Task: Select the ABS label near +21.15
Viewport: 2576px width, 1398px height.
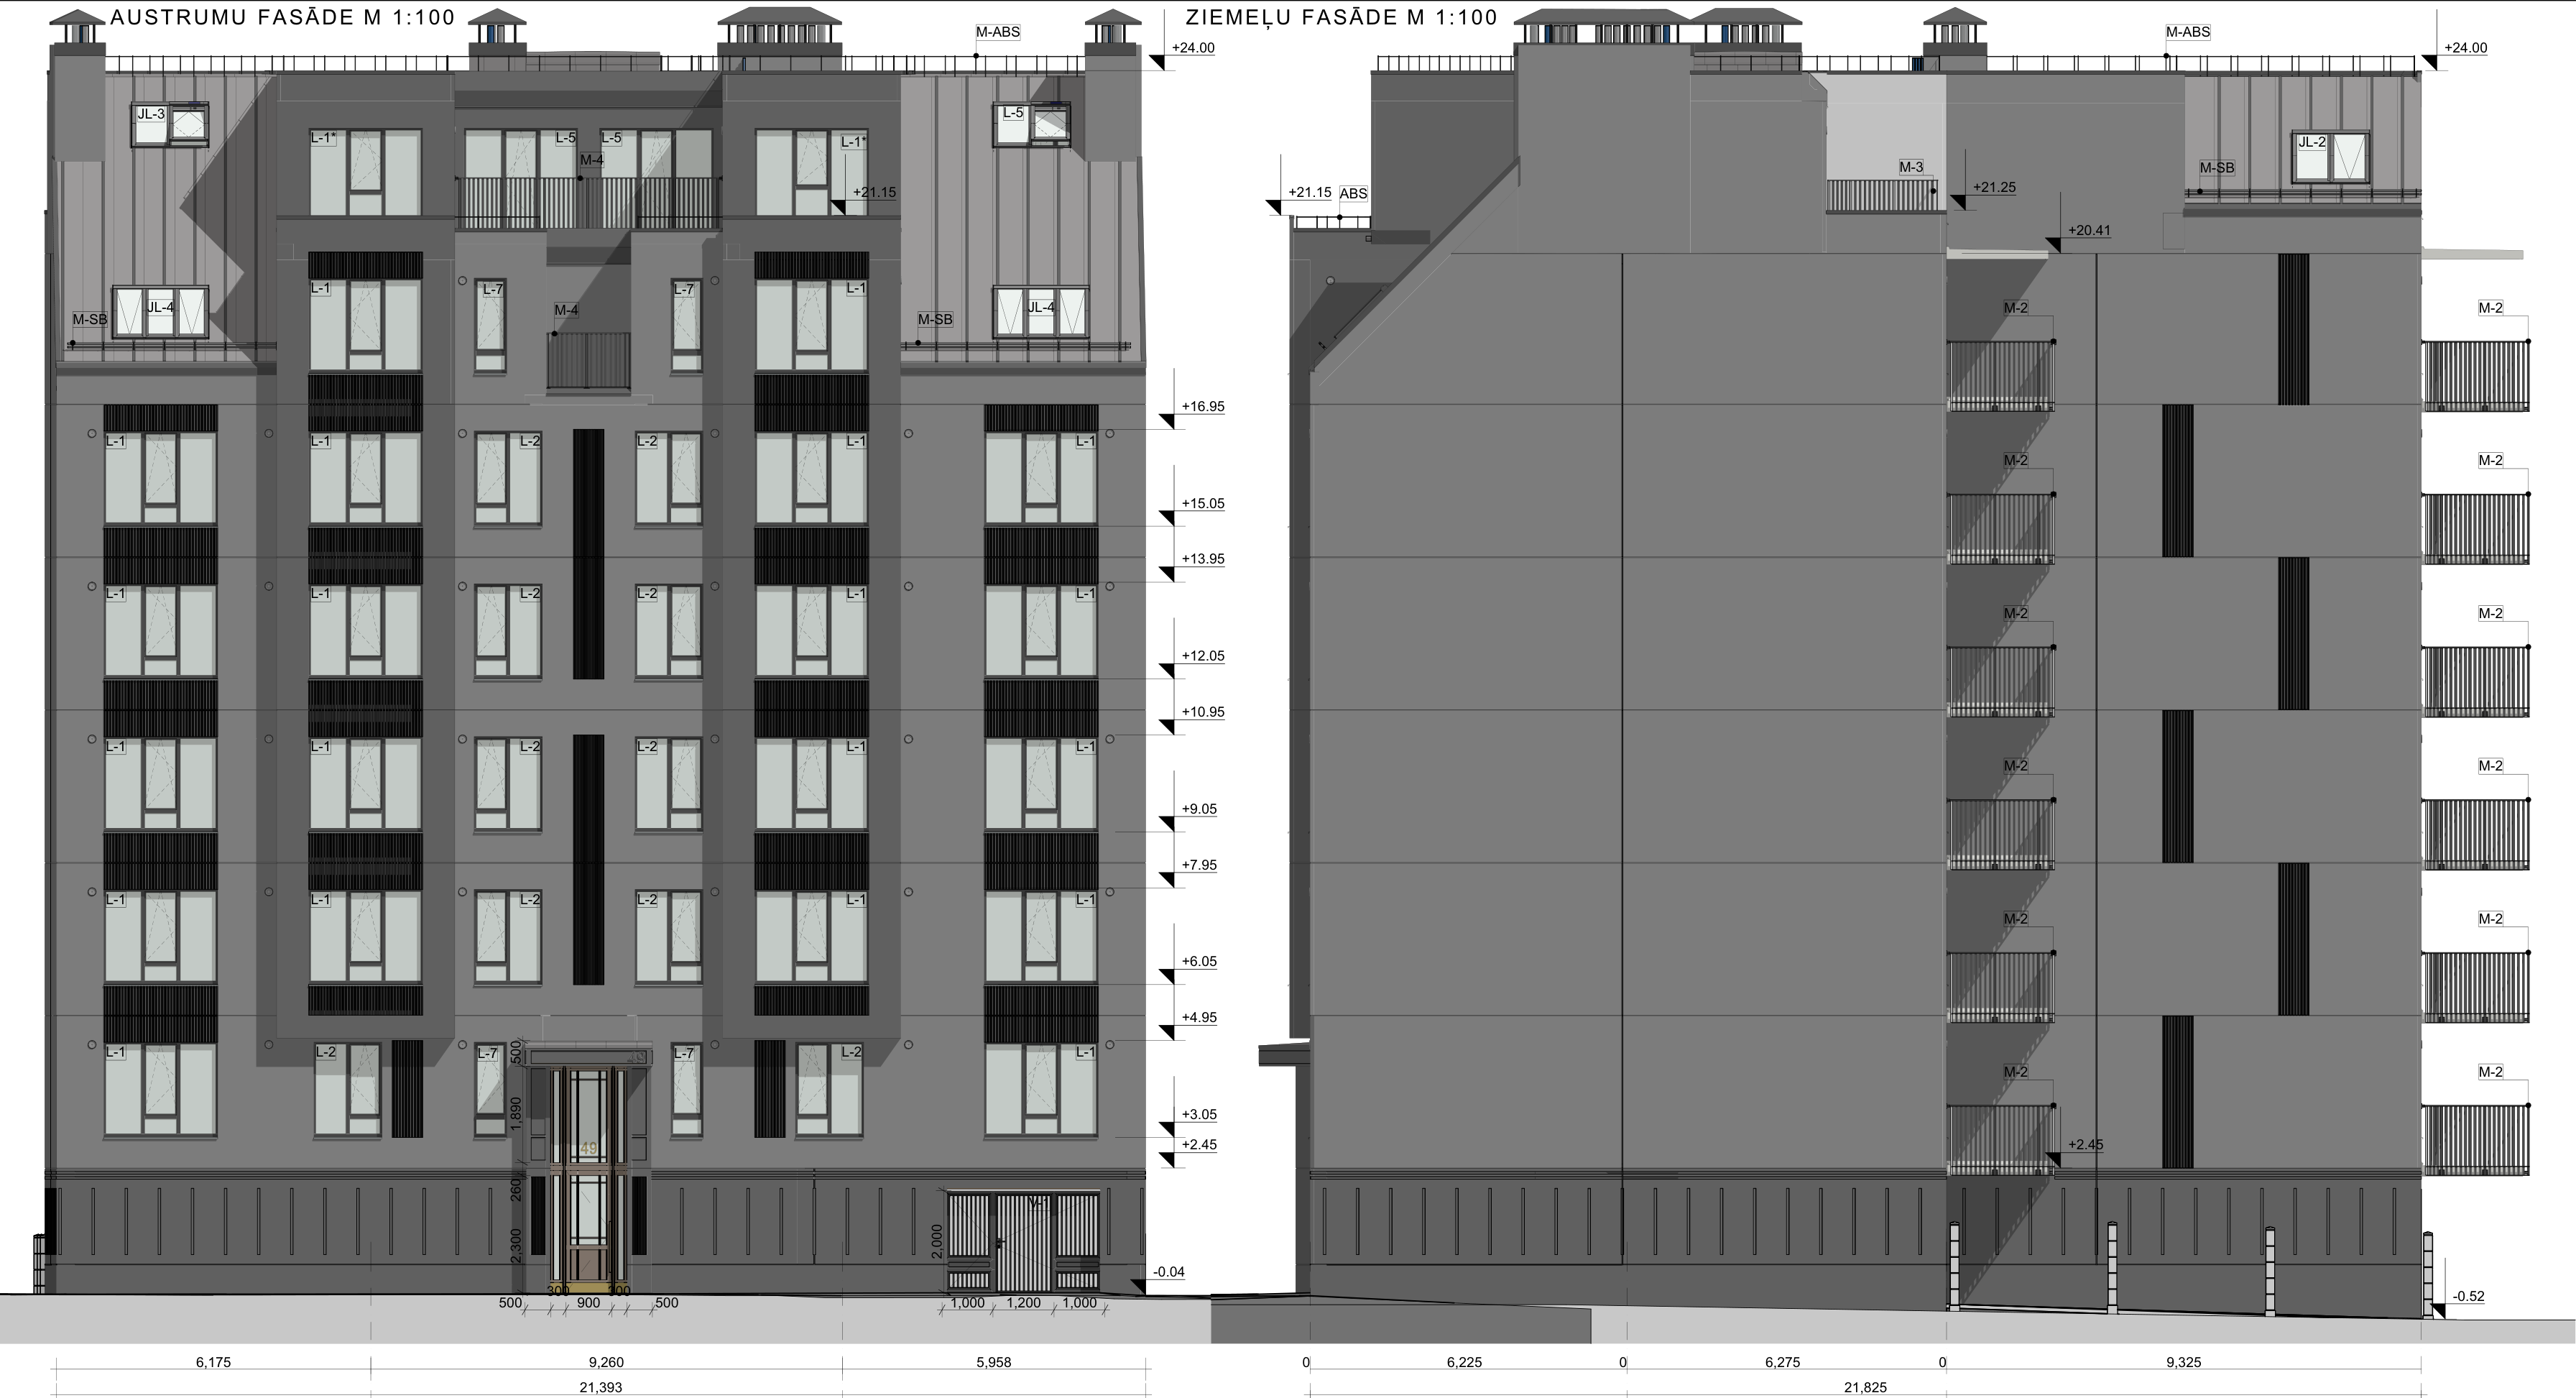Action: (1352, 193)
